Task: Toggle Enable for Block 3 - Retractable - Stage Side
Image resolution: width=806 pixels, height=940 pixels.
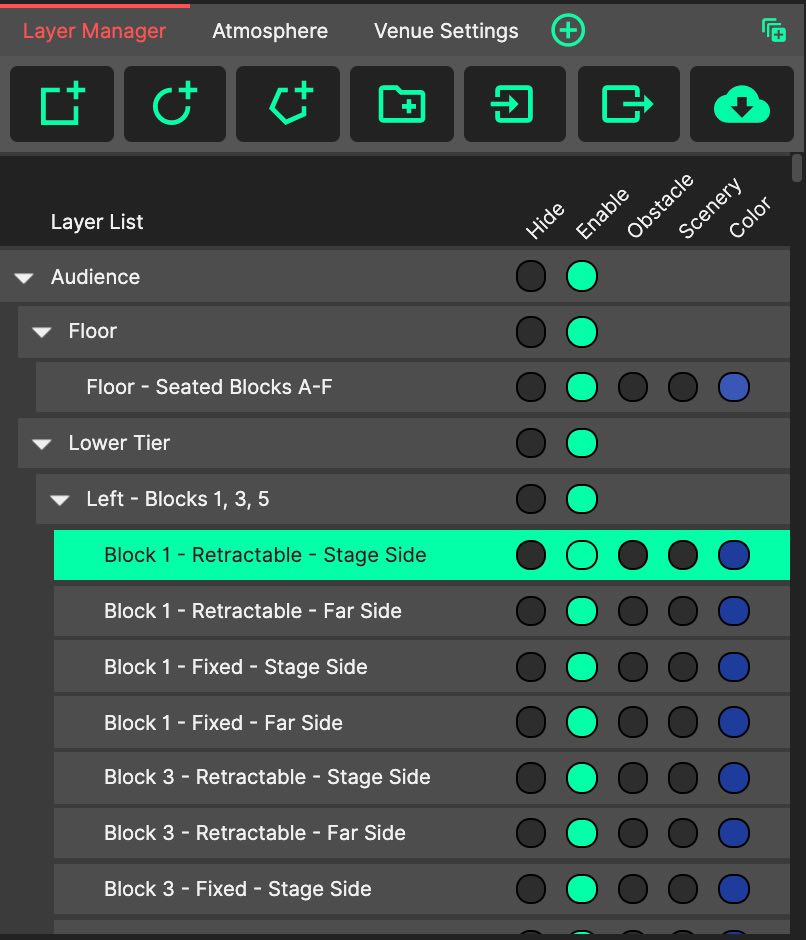Action: [582, 778]
